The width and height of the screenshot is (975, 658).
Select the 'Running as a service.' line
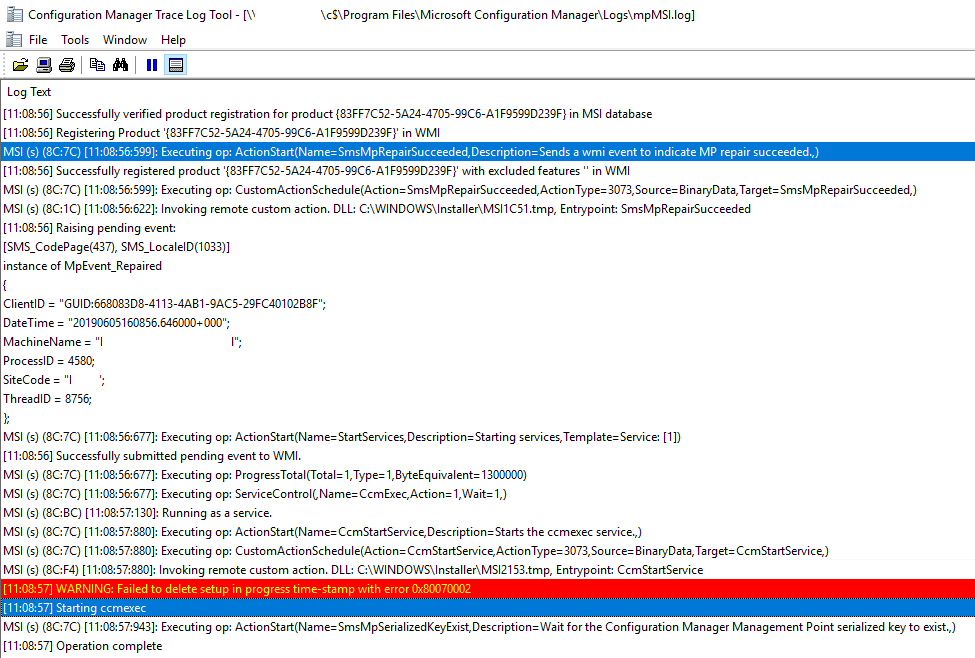pyautogui.click(x=488, y=513)
